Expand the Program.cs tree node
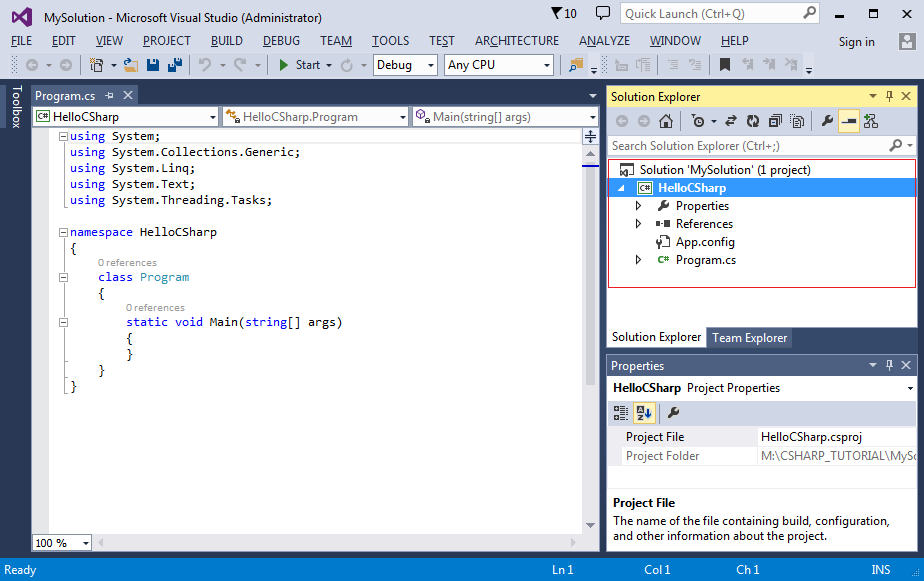 pos(638,260)
